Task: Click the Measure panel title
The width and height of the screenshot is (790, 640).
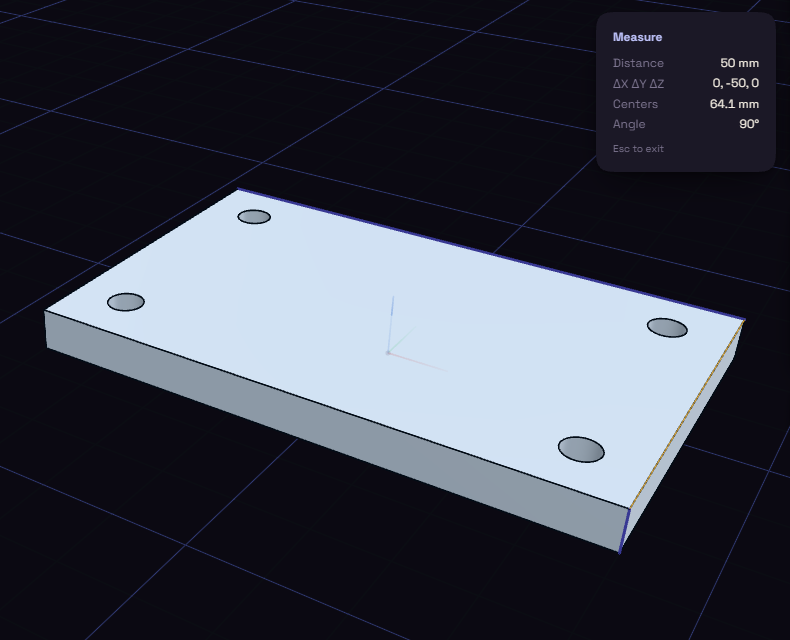Action: point(637,37)
